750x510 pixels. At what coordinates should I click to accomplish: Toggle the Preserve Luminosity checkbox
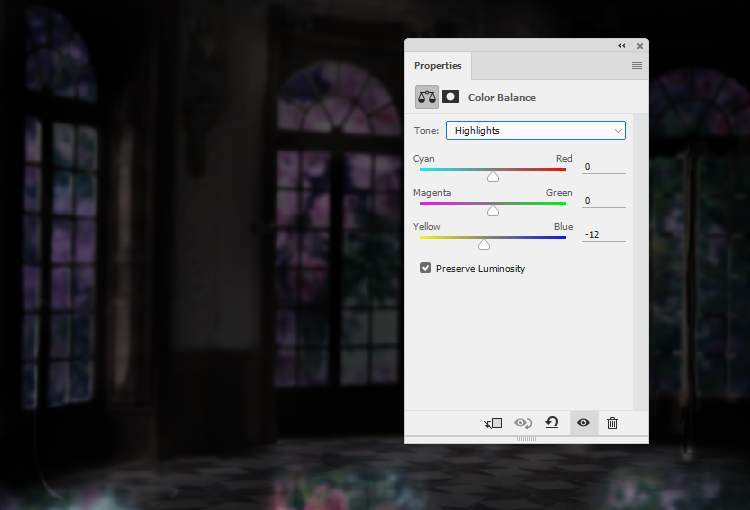pyautogui.click(x=425, y=268)
